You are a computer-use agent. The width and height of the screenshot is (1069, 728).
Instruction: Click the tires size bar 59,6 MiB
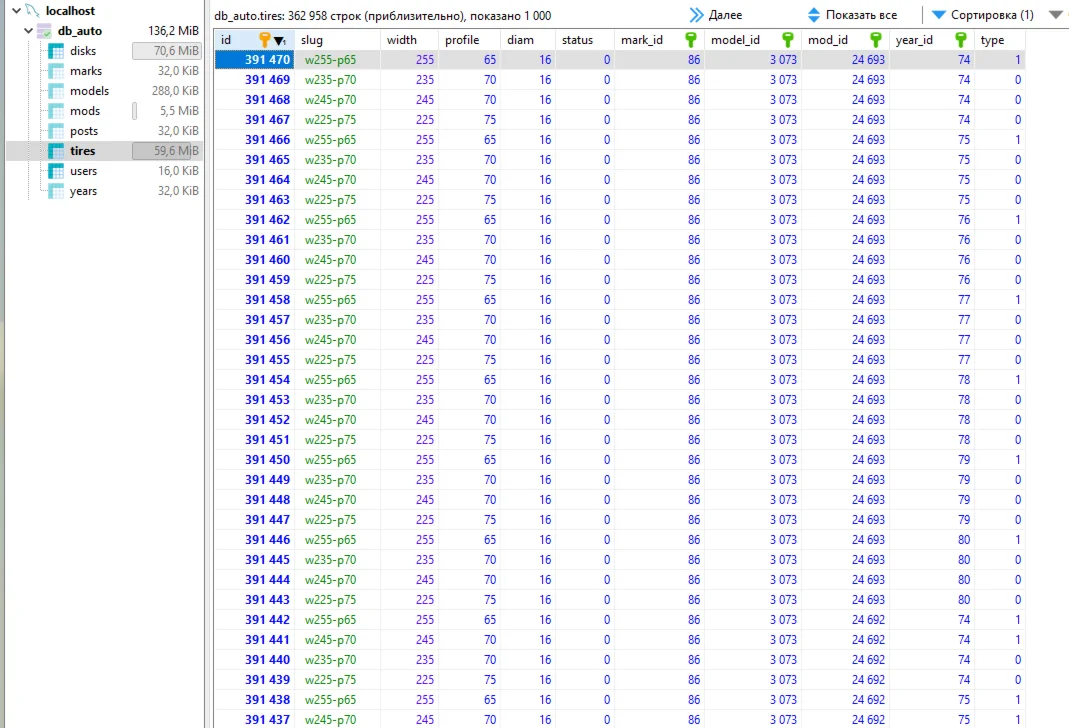pos(167,151)
